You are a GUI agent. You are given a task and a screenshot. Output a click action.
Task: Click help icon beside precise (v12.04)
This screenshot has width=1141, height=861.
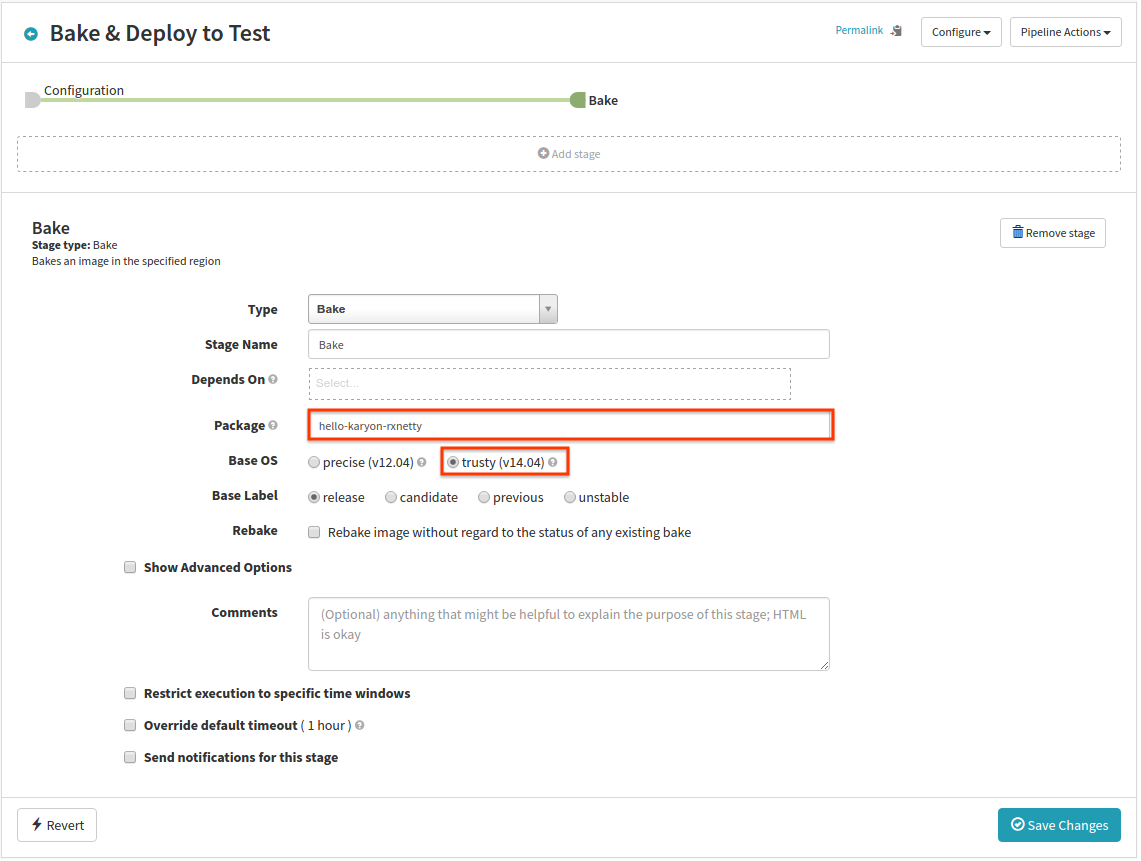[421, 462]
